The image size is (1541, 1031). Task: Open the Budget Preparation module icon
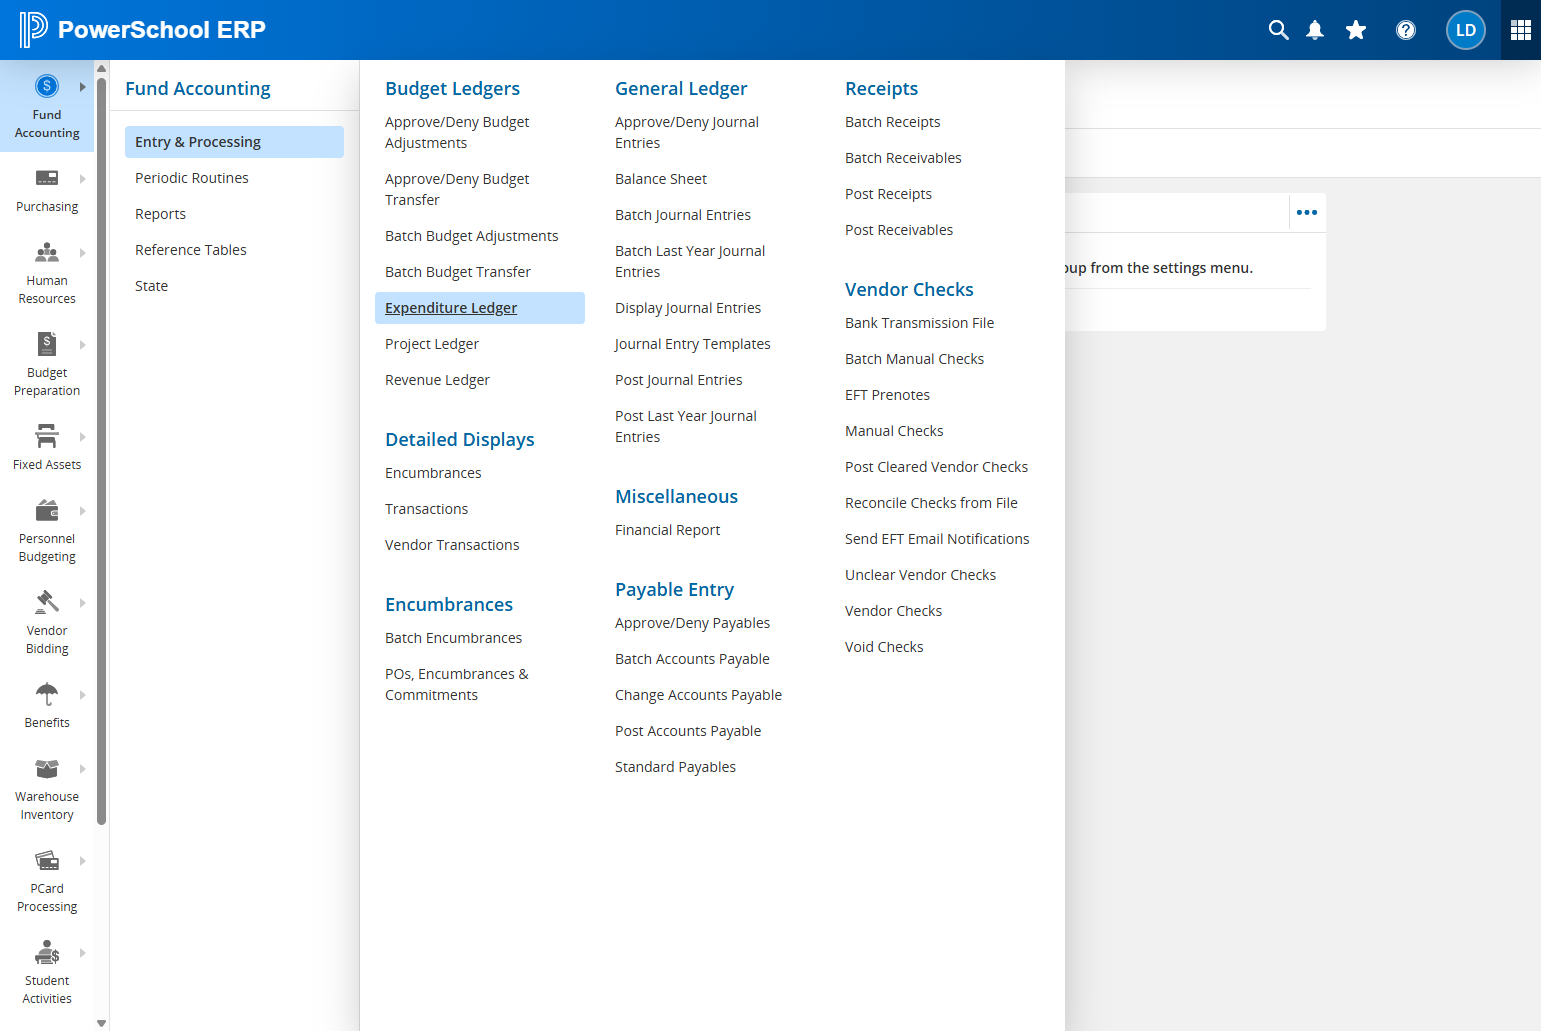point(47,344)
